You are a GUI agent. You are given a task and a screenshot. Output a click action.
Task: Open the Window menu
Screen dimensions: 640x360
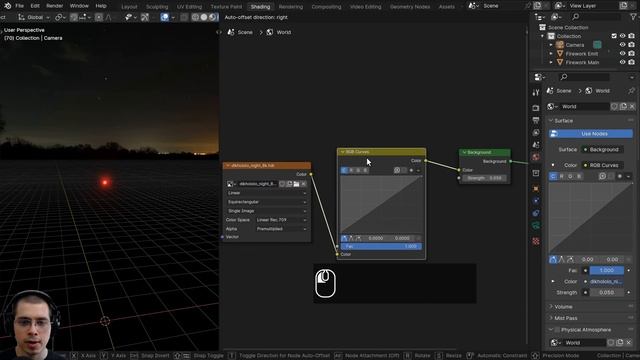[x=79, y=6]
